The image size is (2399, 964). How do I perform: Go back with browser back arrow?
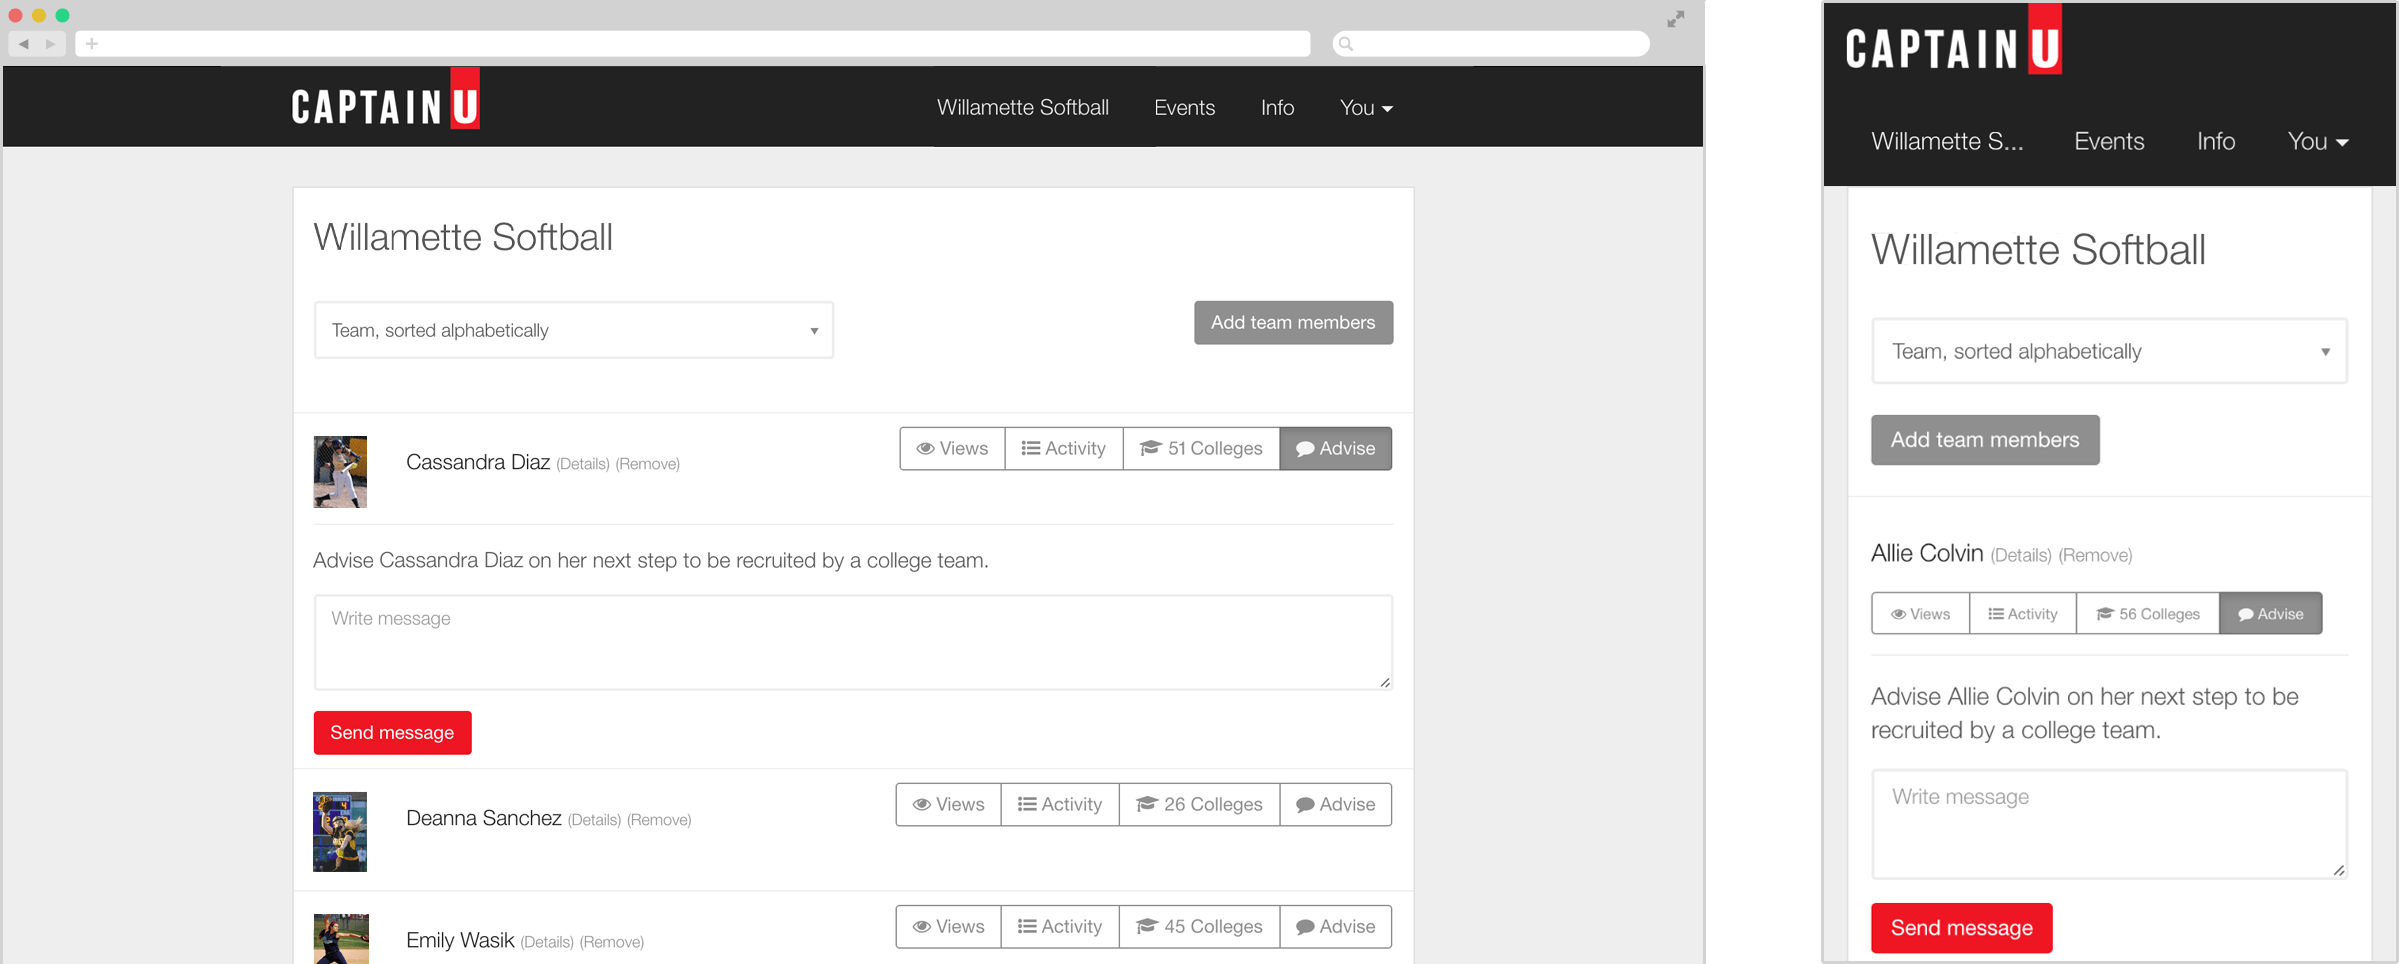[24, 43]
